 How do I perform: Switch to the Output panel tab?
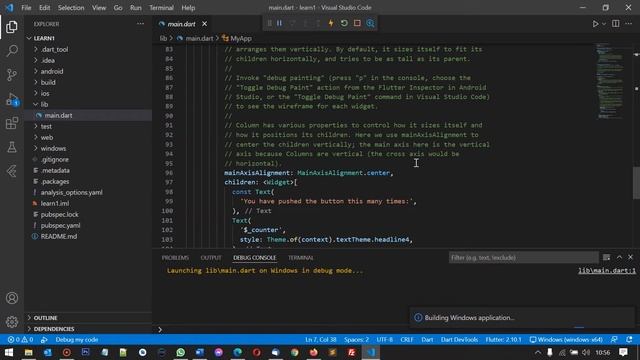click(x=211, y=258)
